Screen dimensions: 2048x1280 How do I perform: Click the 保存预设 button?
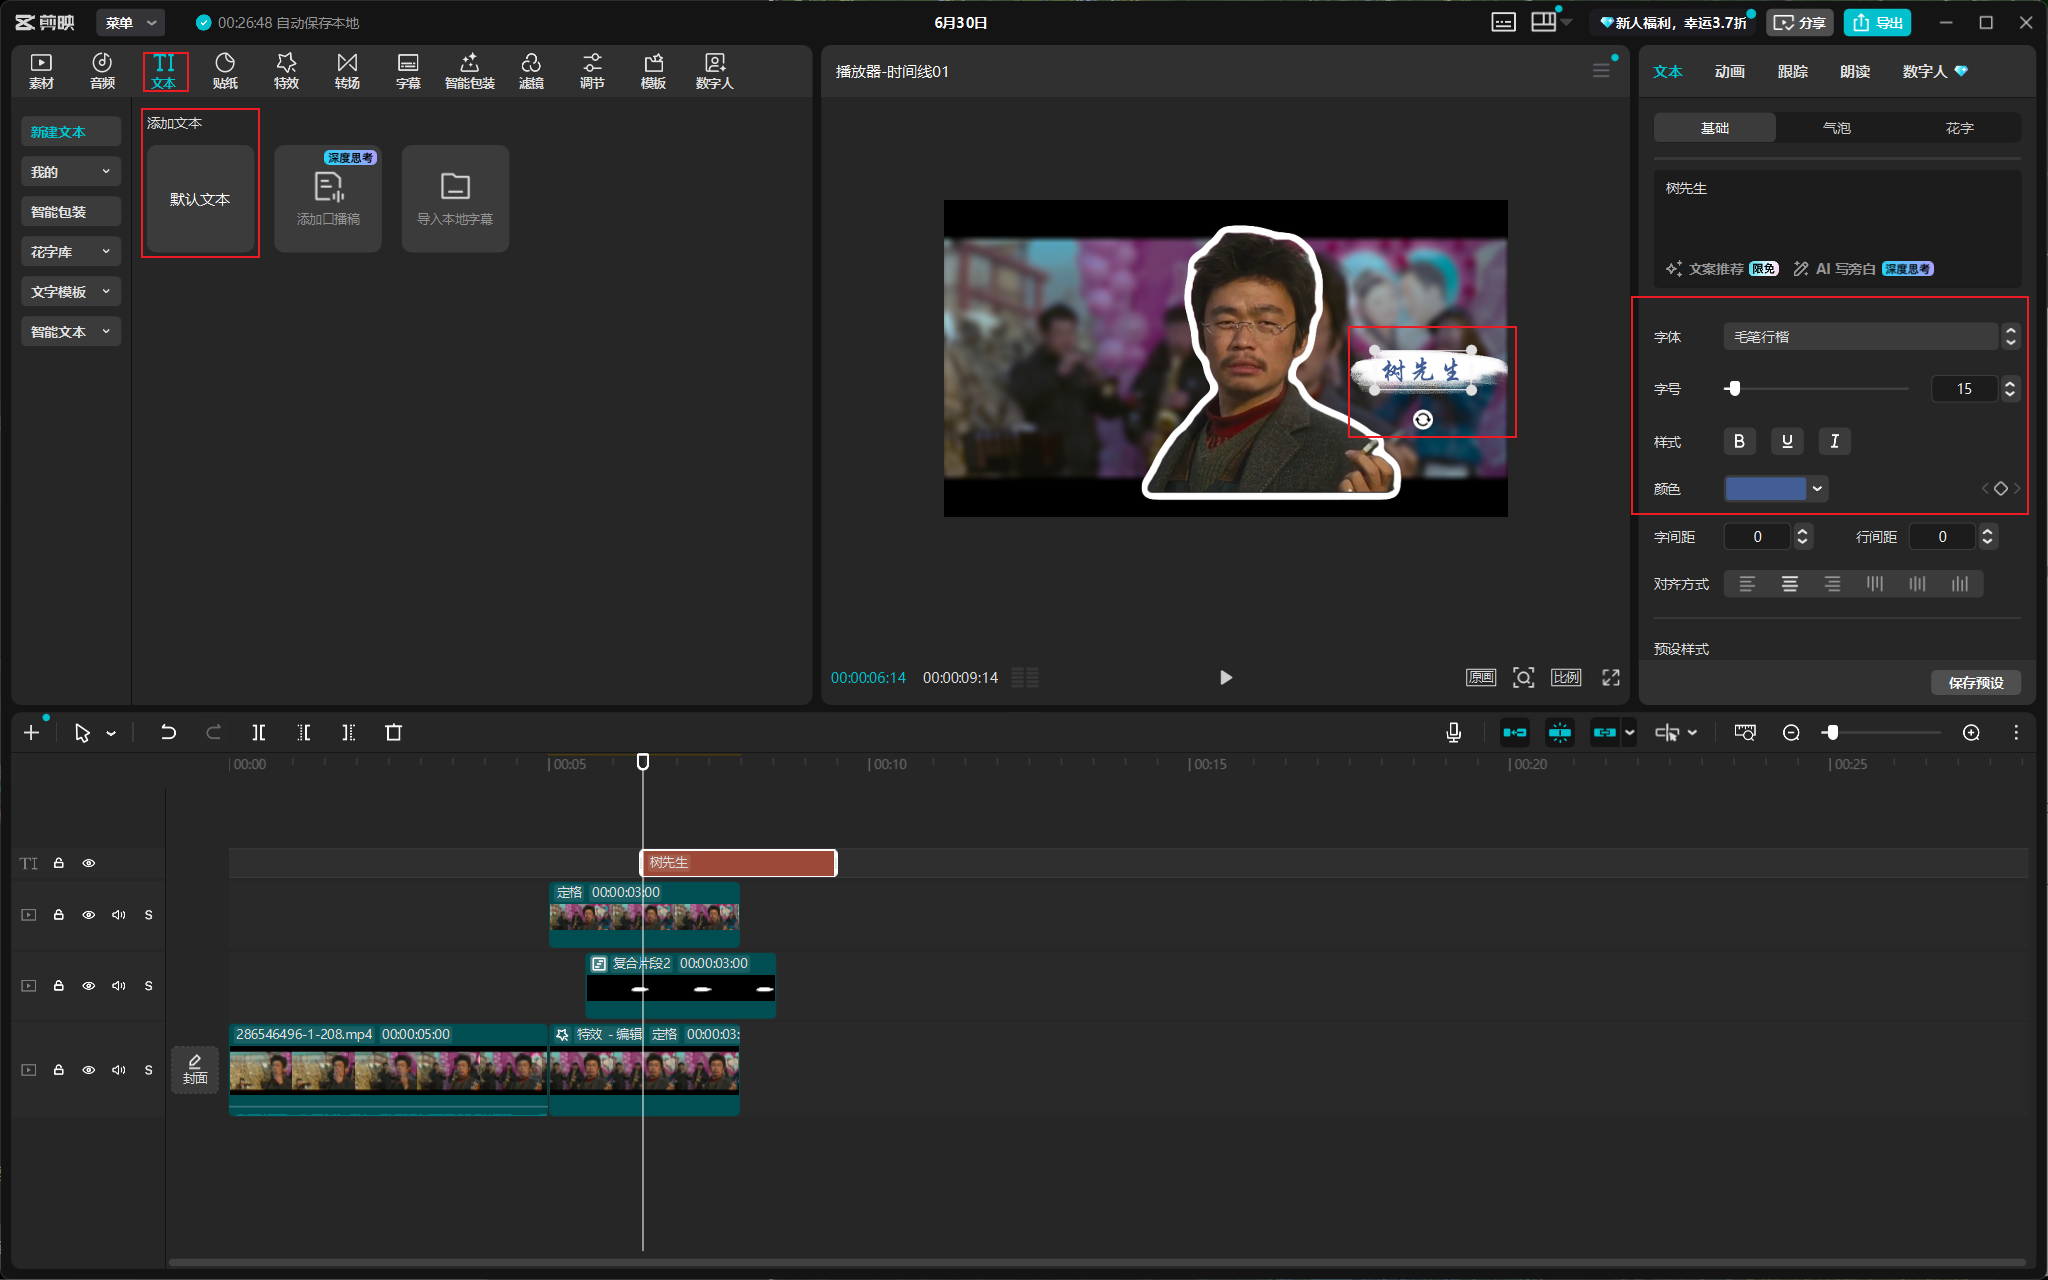(x=1975, y=682)
